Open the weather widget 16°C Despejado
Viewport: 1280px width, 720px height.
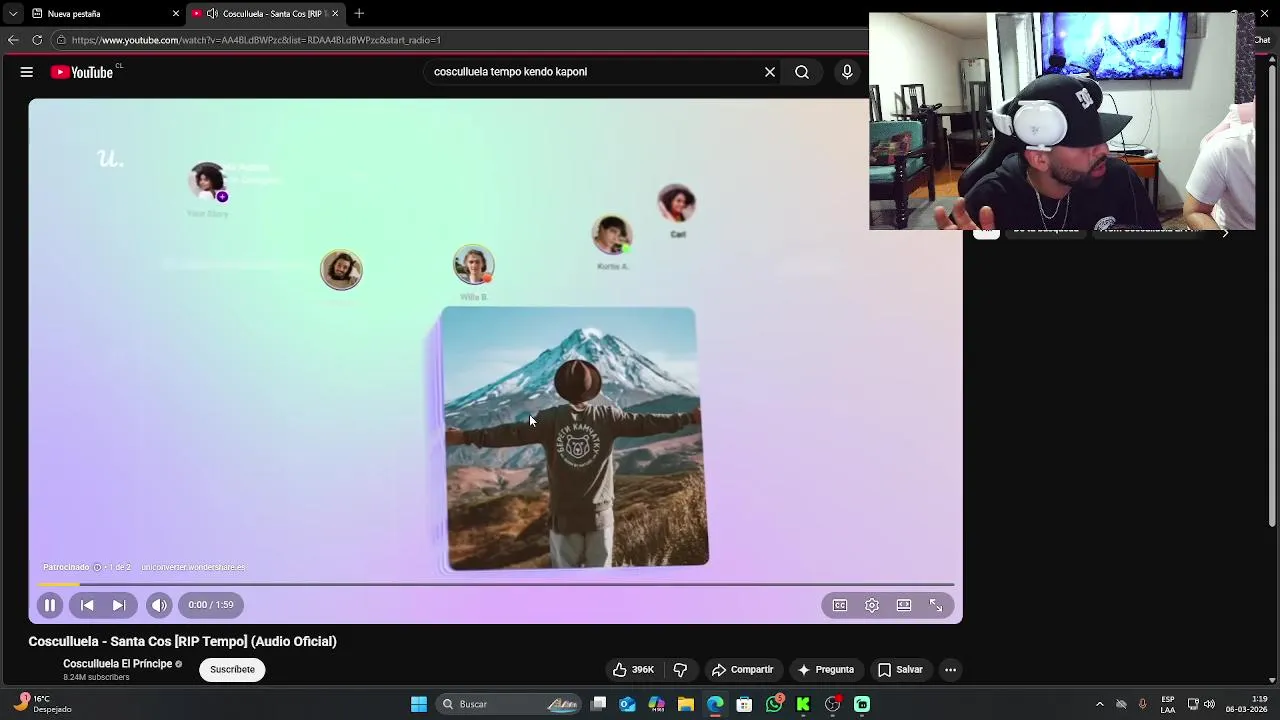point(42,704)
